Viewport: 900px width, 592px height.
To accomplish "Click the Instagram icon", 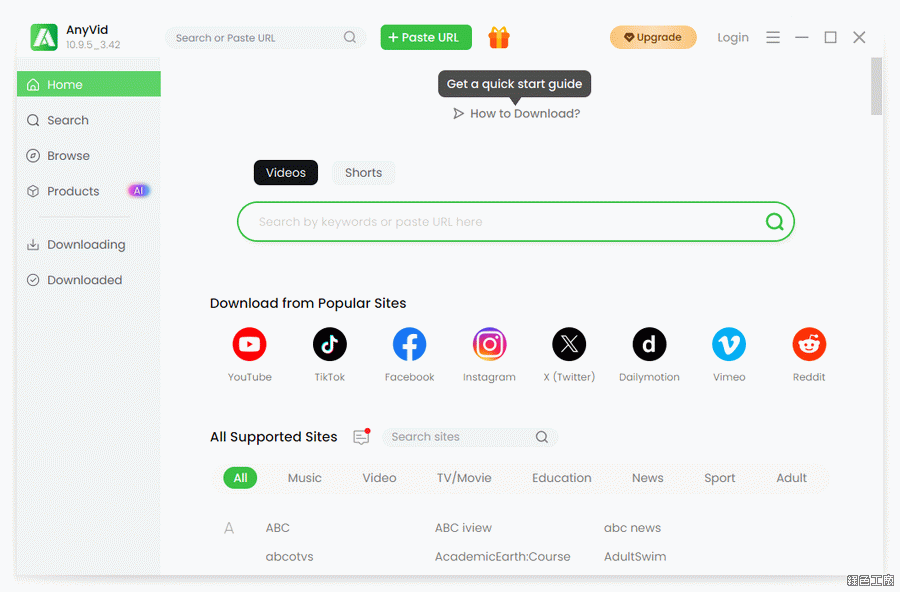I will click(x=489, y=345).
